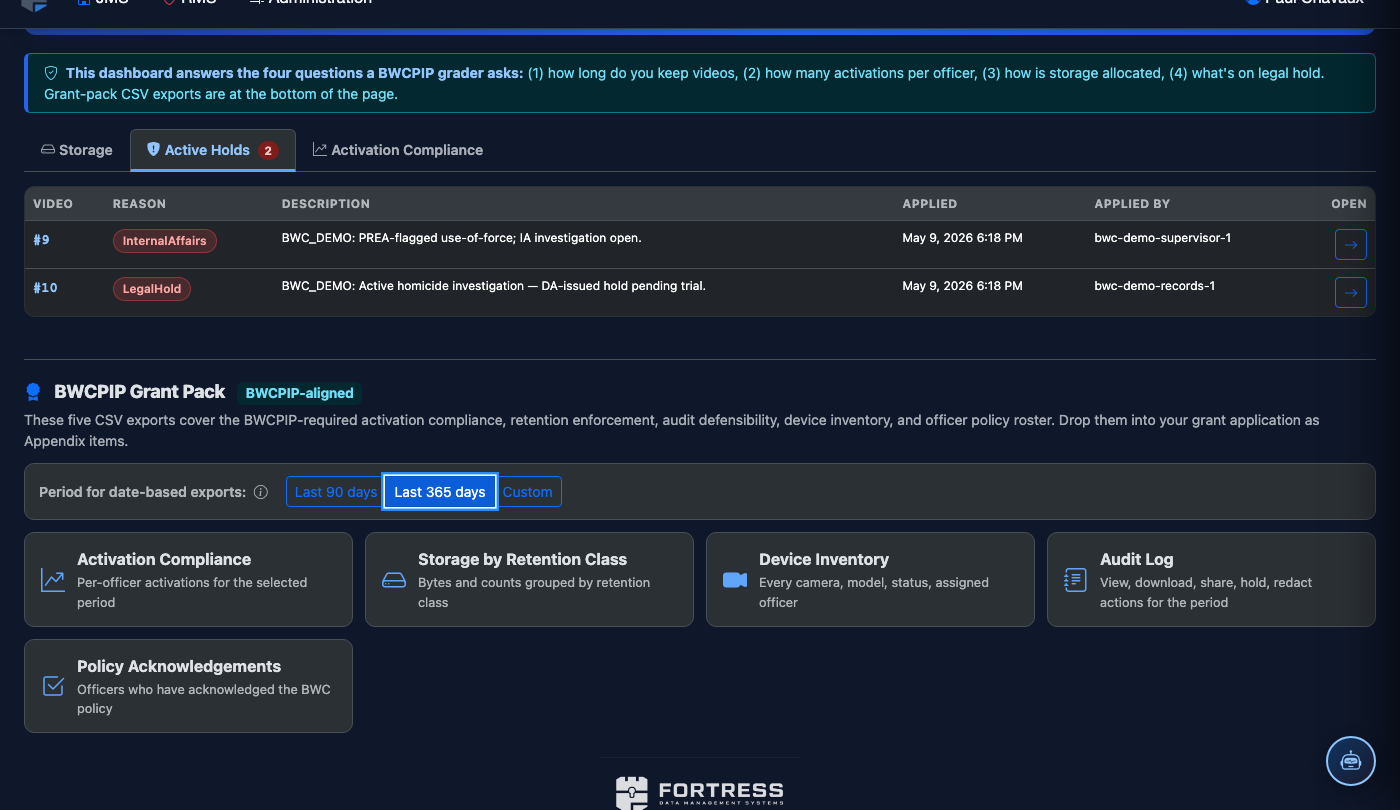Click the VIDEO column header
This screenshot has width=1400, height=810.
tap(53, 204)
